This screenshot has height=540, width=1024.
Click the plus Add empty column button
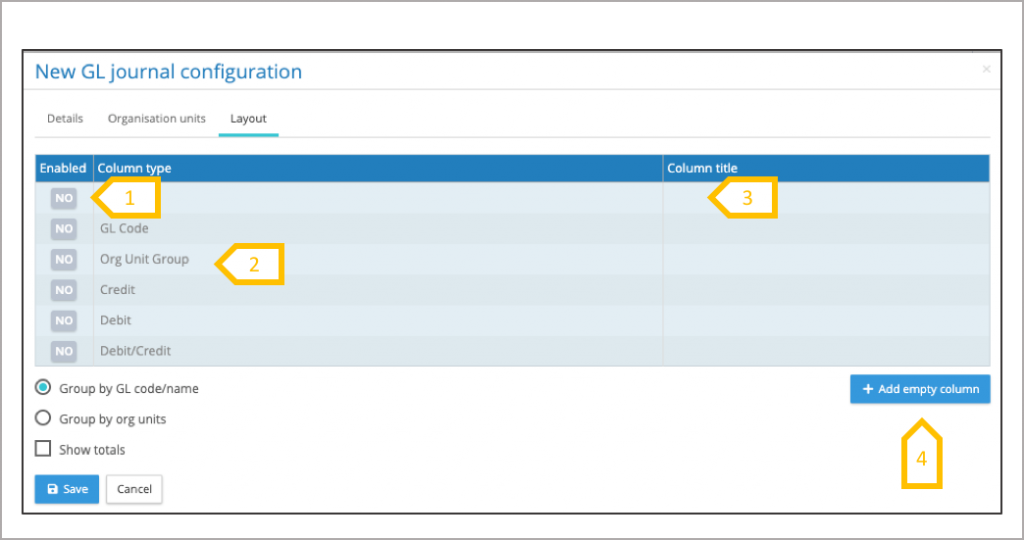pyautogui.click(x=920, y=389)
